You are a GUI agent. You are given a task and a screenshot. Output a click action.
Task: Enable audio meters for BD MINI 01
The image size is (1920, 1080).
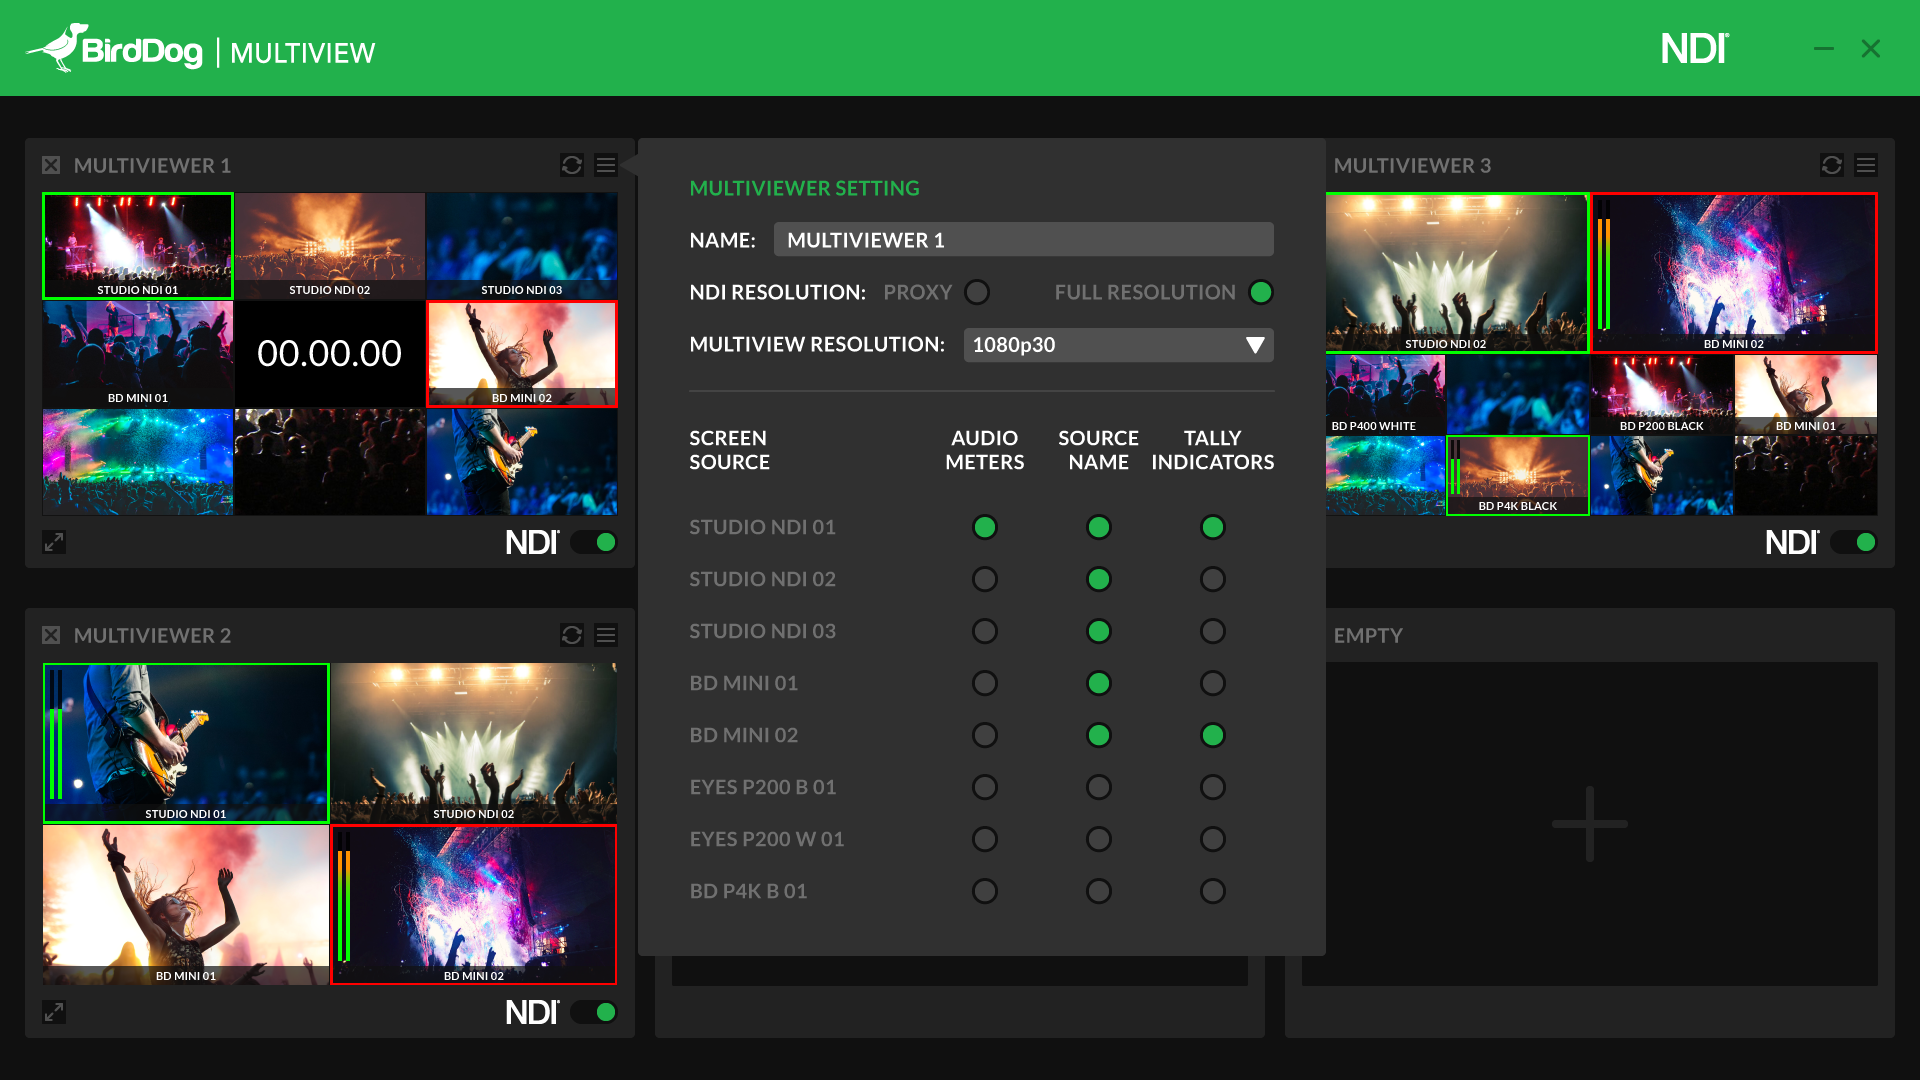coord(985,683)
